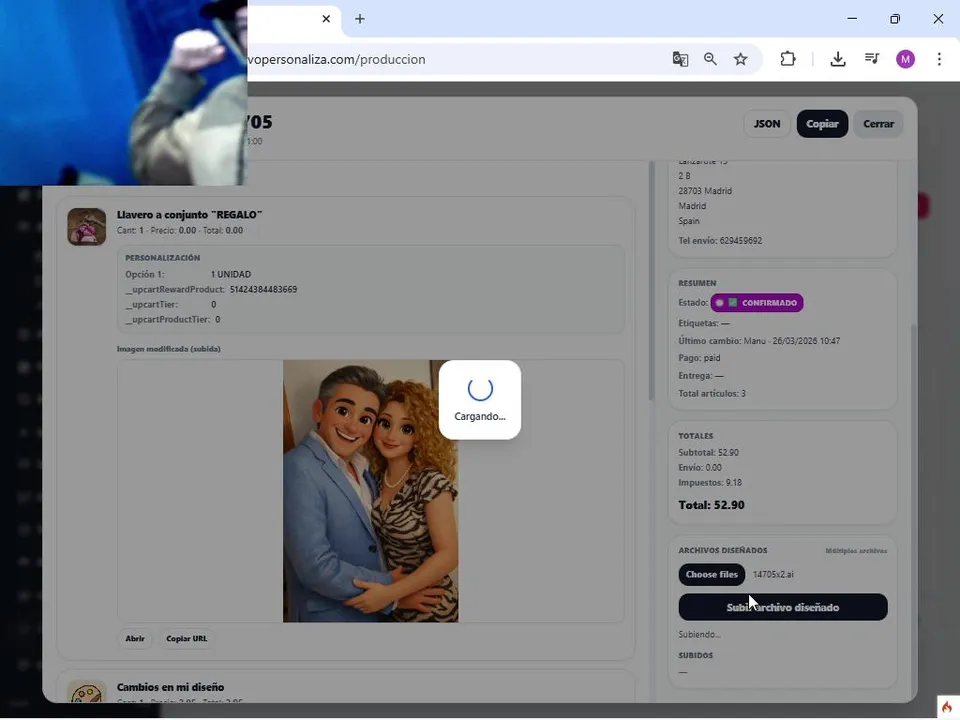Close the current browser tab
960x720 pixels.
pyautogui.click(x=326, y=19)
